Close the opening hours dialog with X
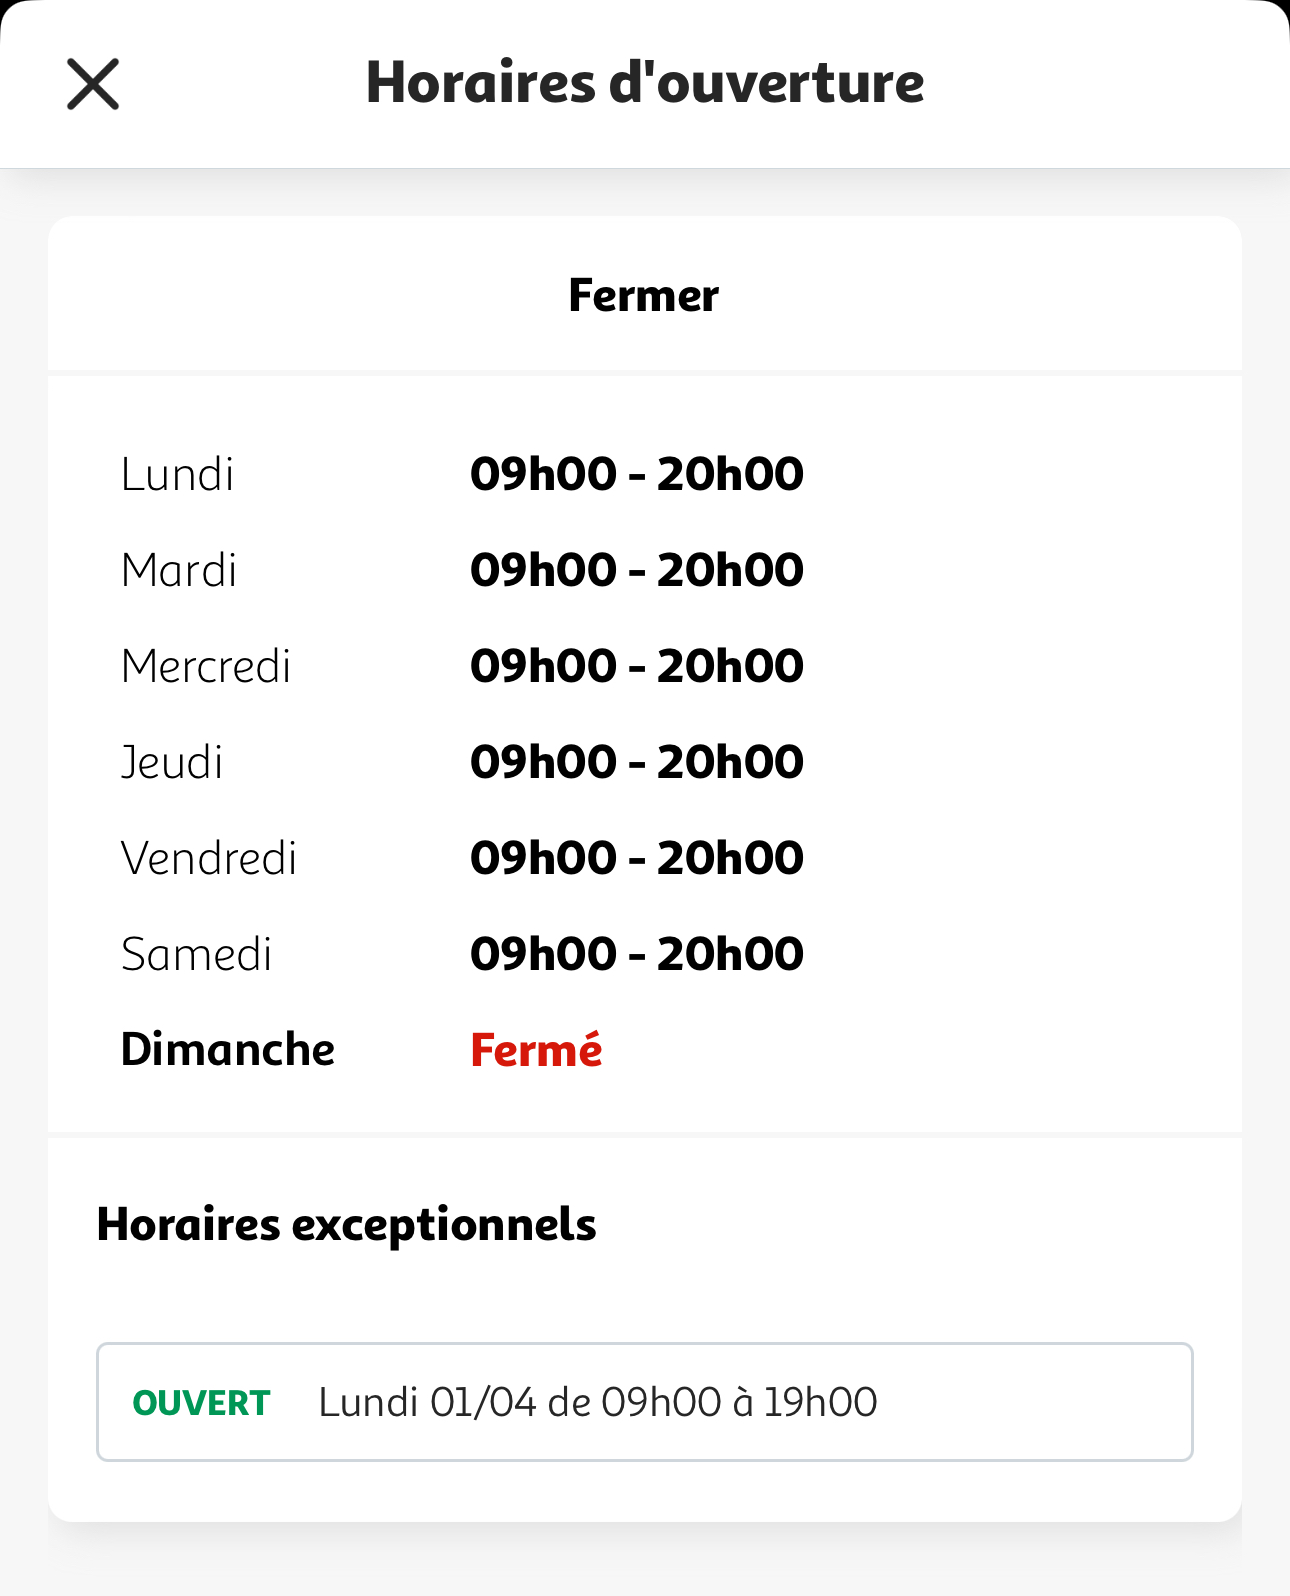1290x1596 pixels. click(93, 84)
